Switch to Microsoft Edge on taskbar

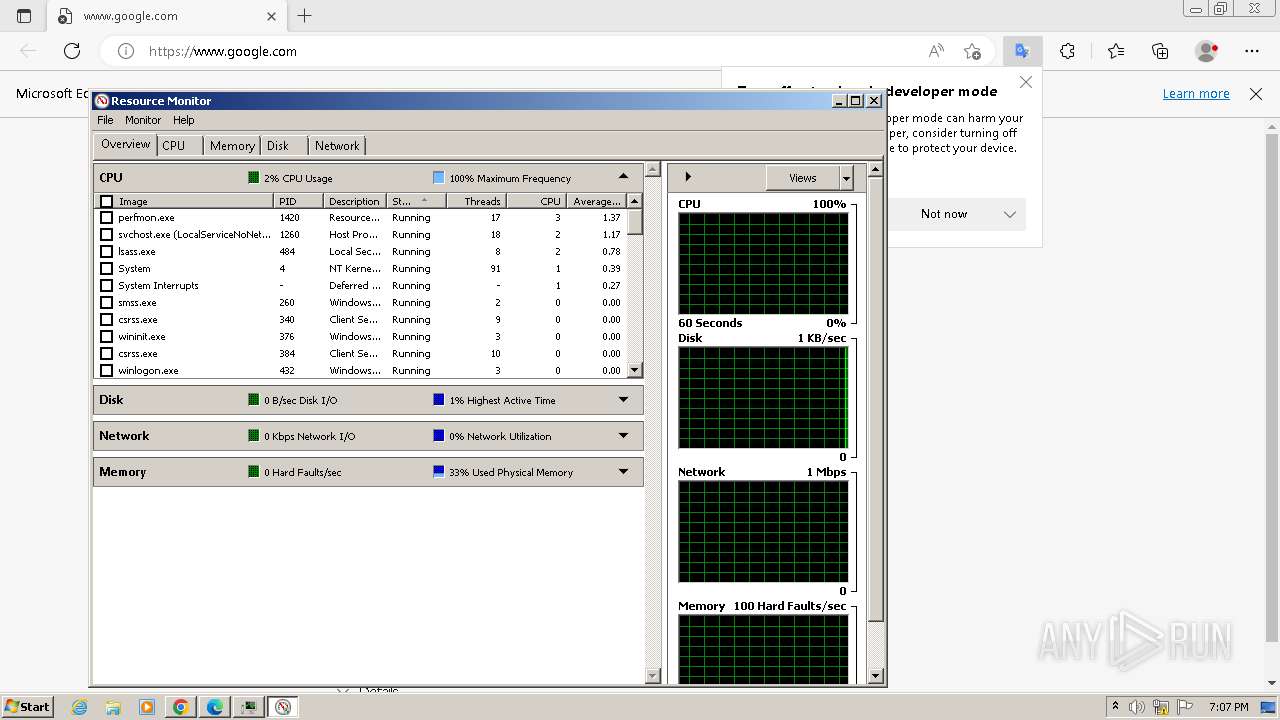(215, 707)
